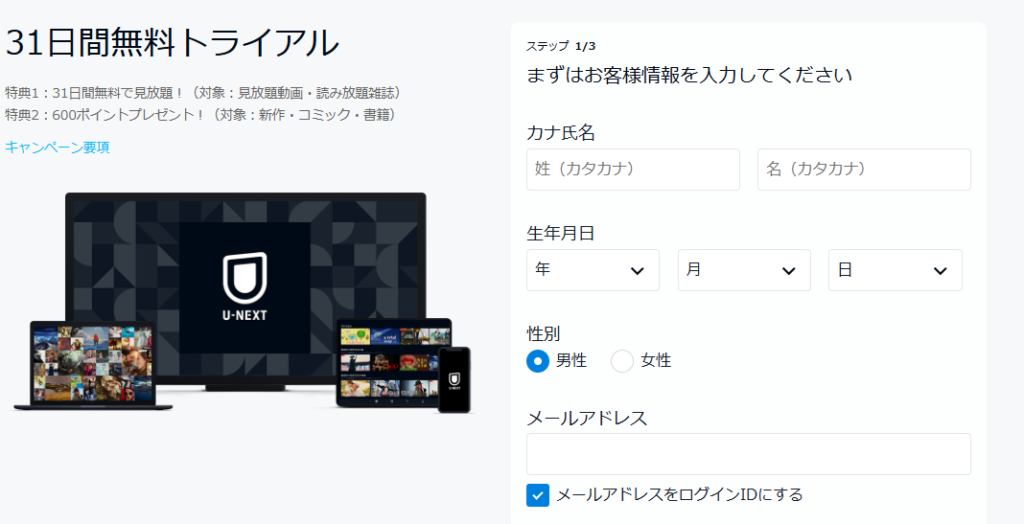The image size is (1024, 524).
Task: Select the 男性 radio button
Action: coord(538,361)
